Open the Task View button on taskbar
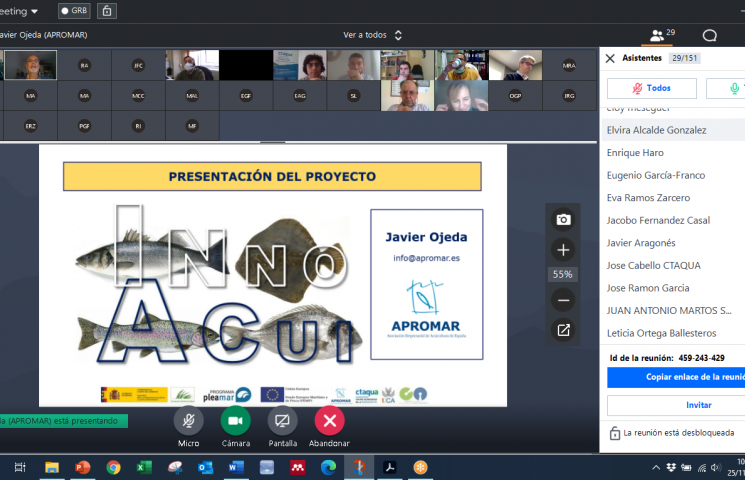Screen dimensions: 745x480 [x=20, y=468]
